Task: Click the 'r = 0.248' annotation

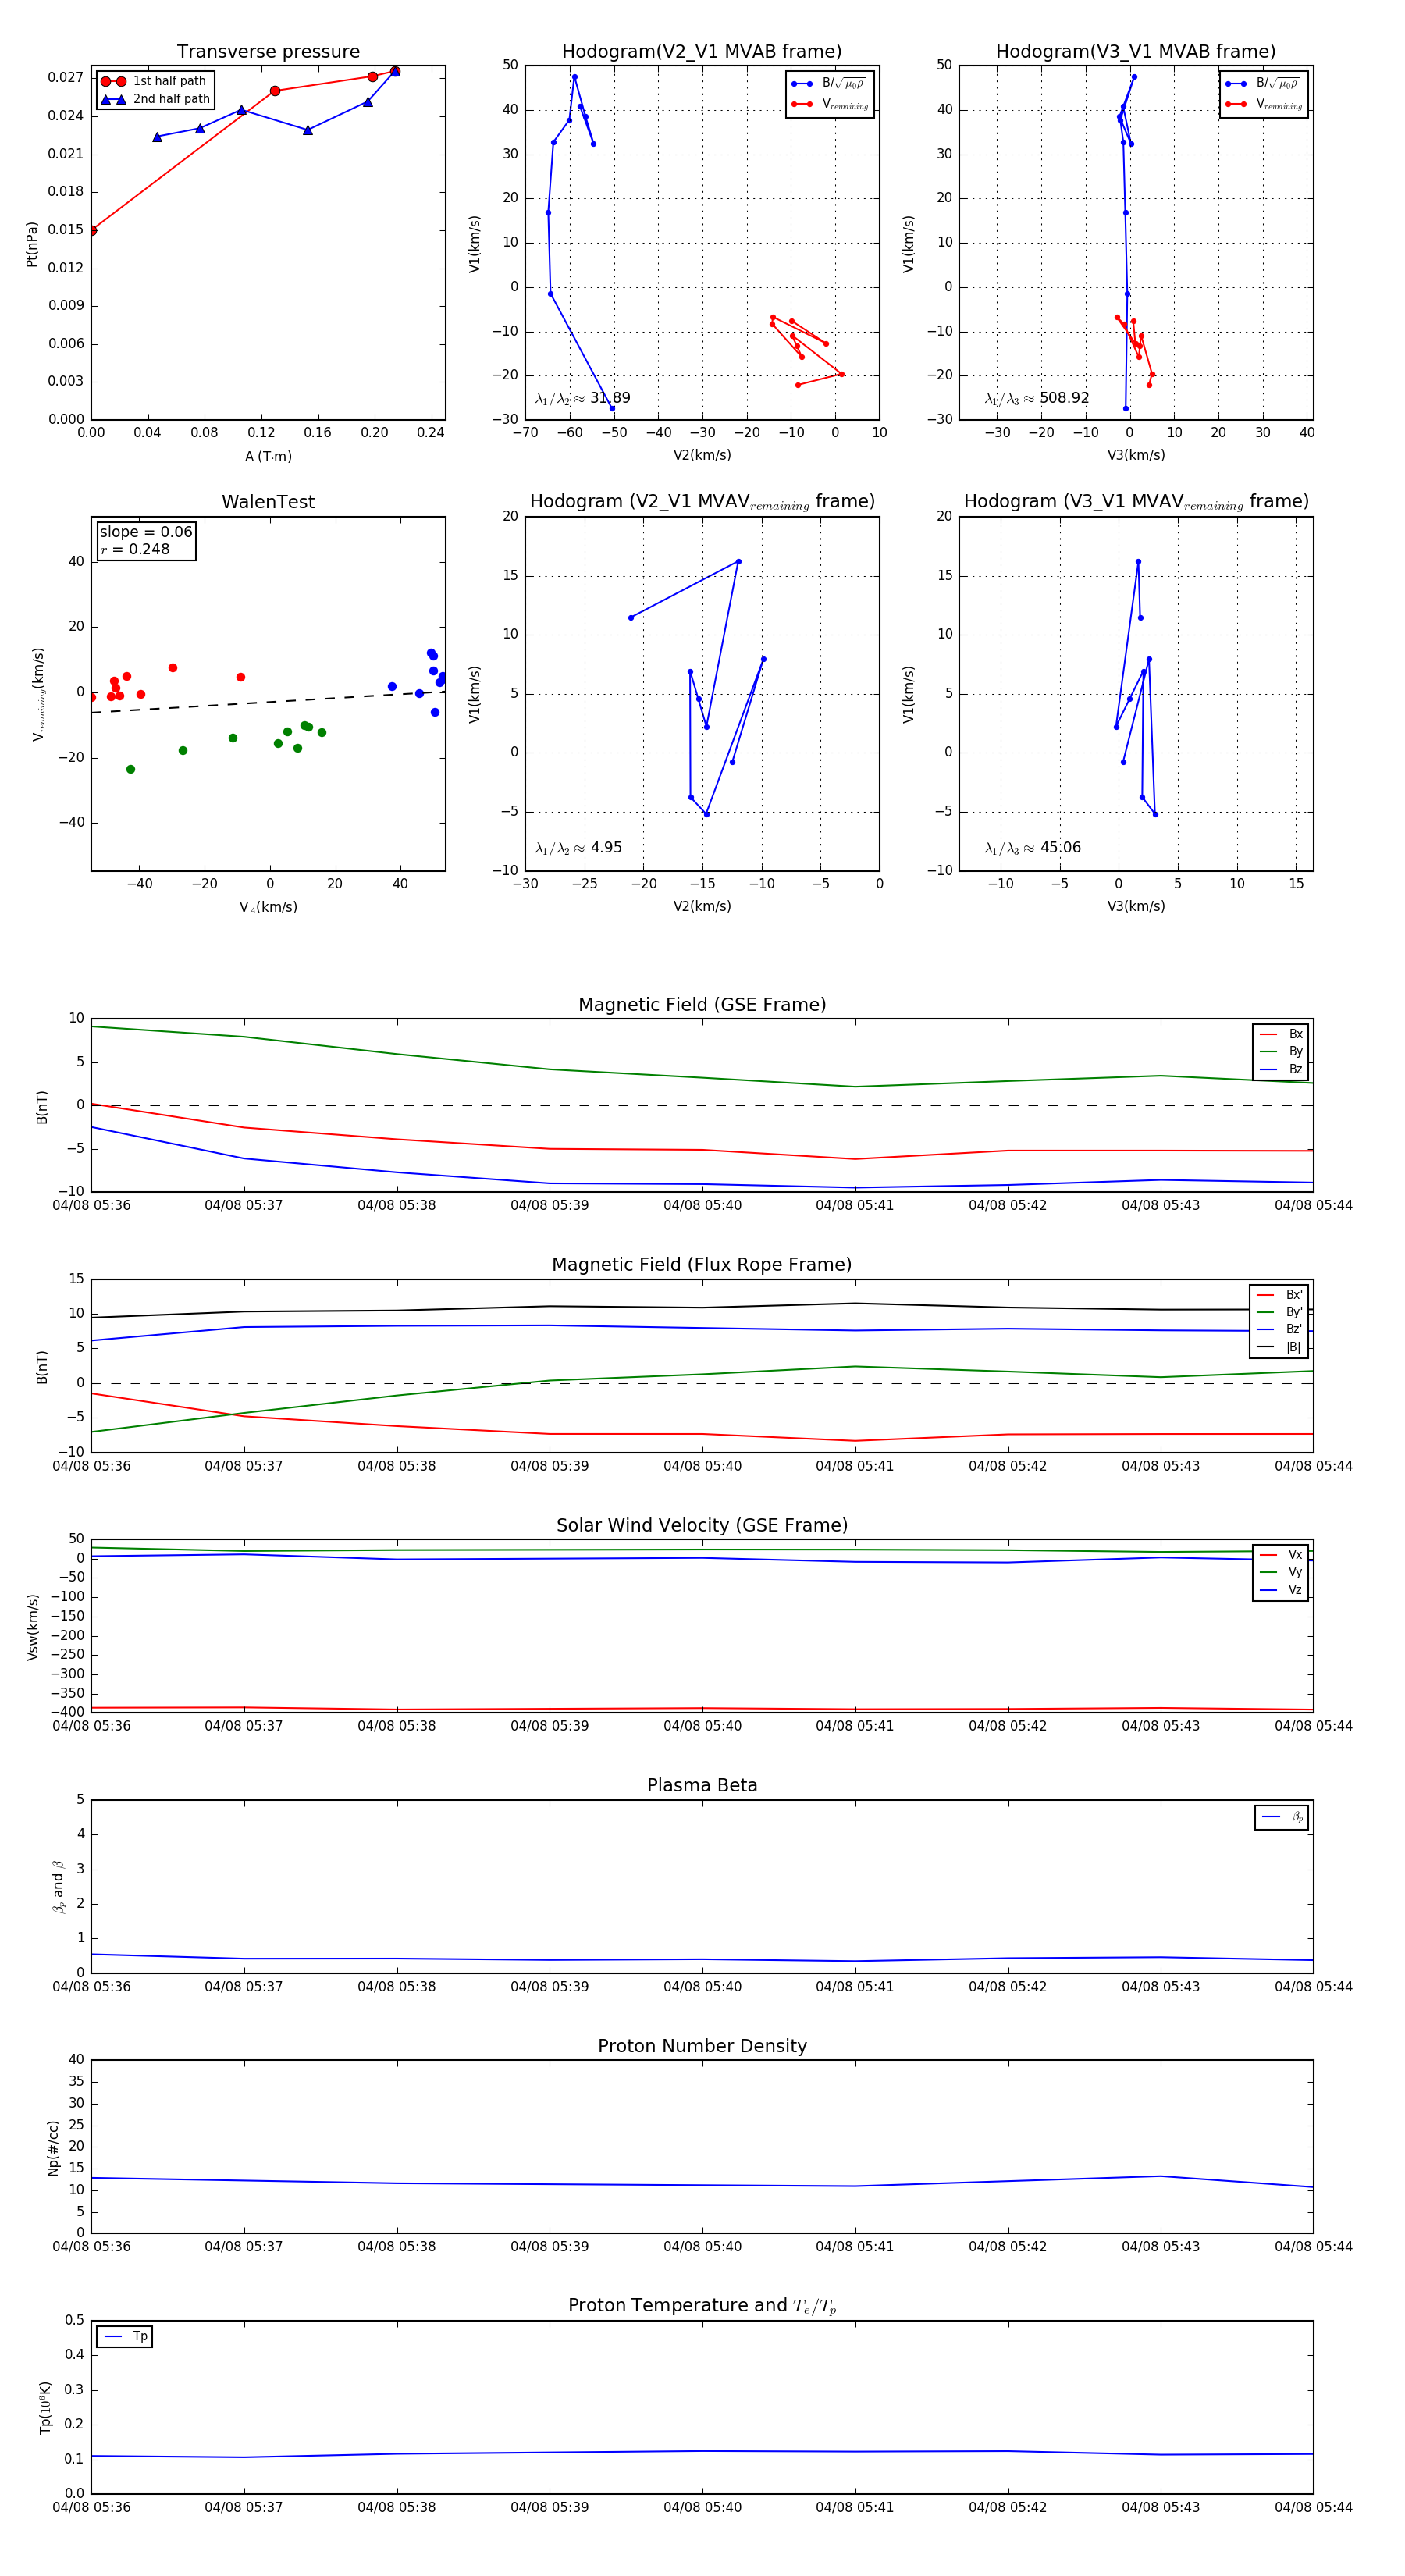Action: coord(135,549)
